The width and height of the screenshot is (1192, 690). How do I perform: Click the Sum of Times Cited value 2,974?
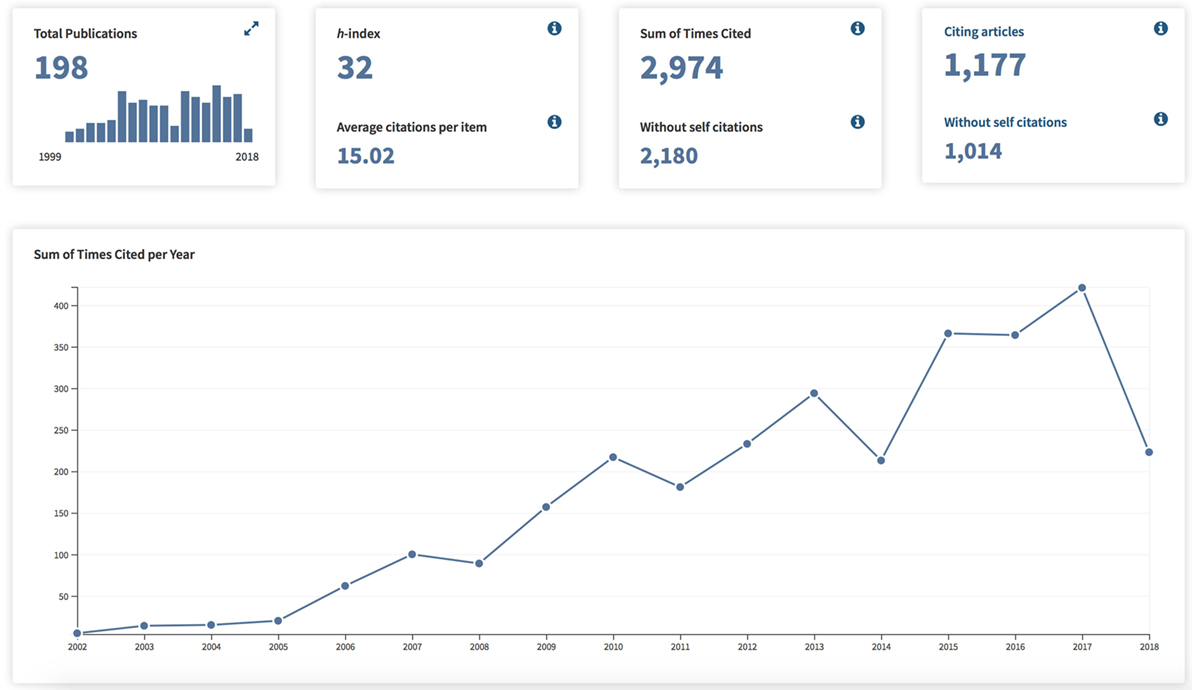(681, 68)
